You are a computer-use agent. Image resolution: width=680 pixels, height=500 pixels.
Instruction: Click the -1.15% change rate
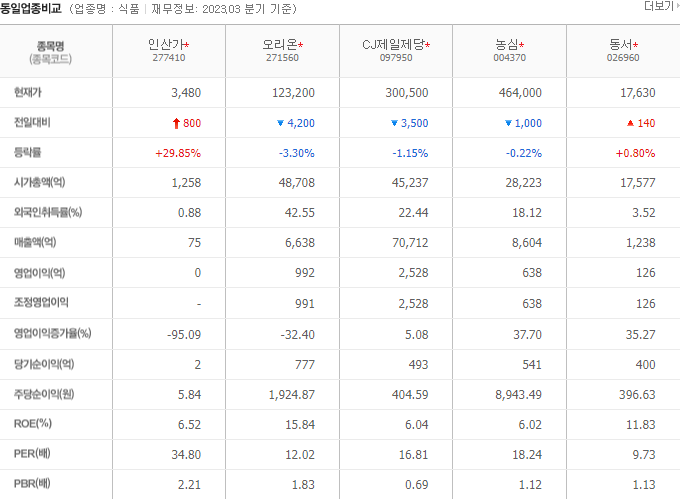point(410,154)
